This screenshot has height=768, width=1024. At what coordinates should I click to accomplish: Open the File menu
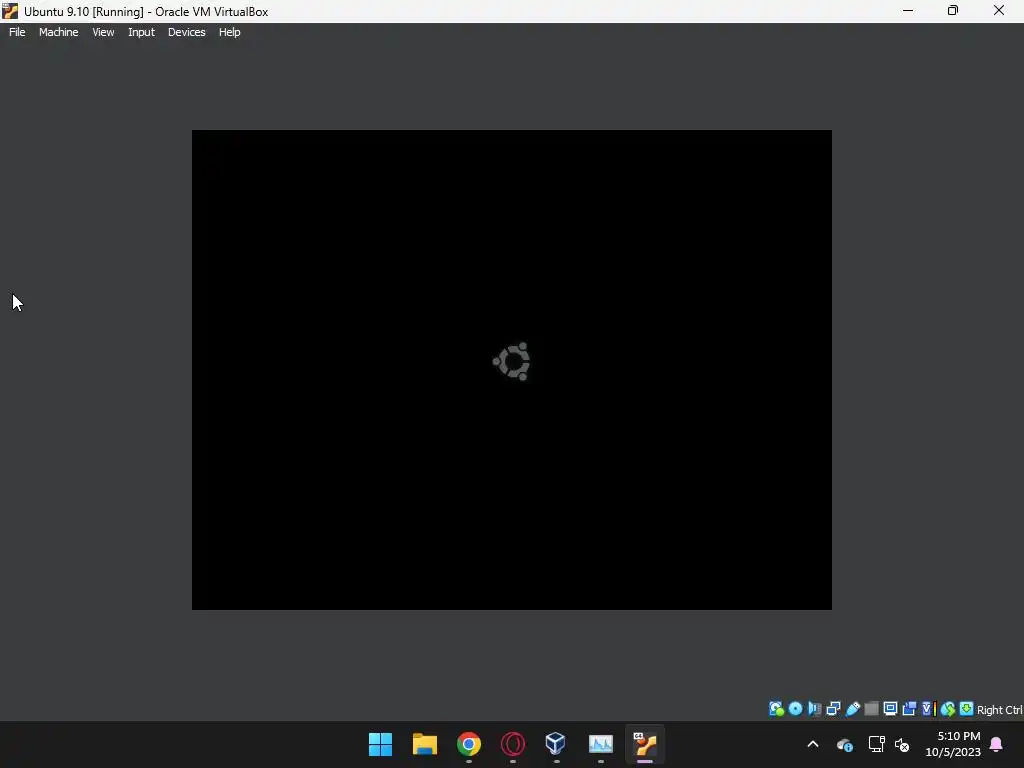pos(17,32)
